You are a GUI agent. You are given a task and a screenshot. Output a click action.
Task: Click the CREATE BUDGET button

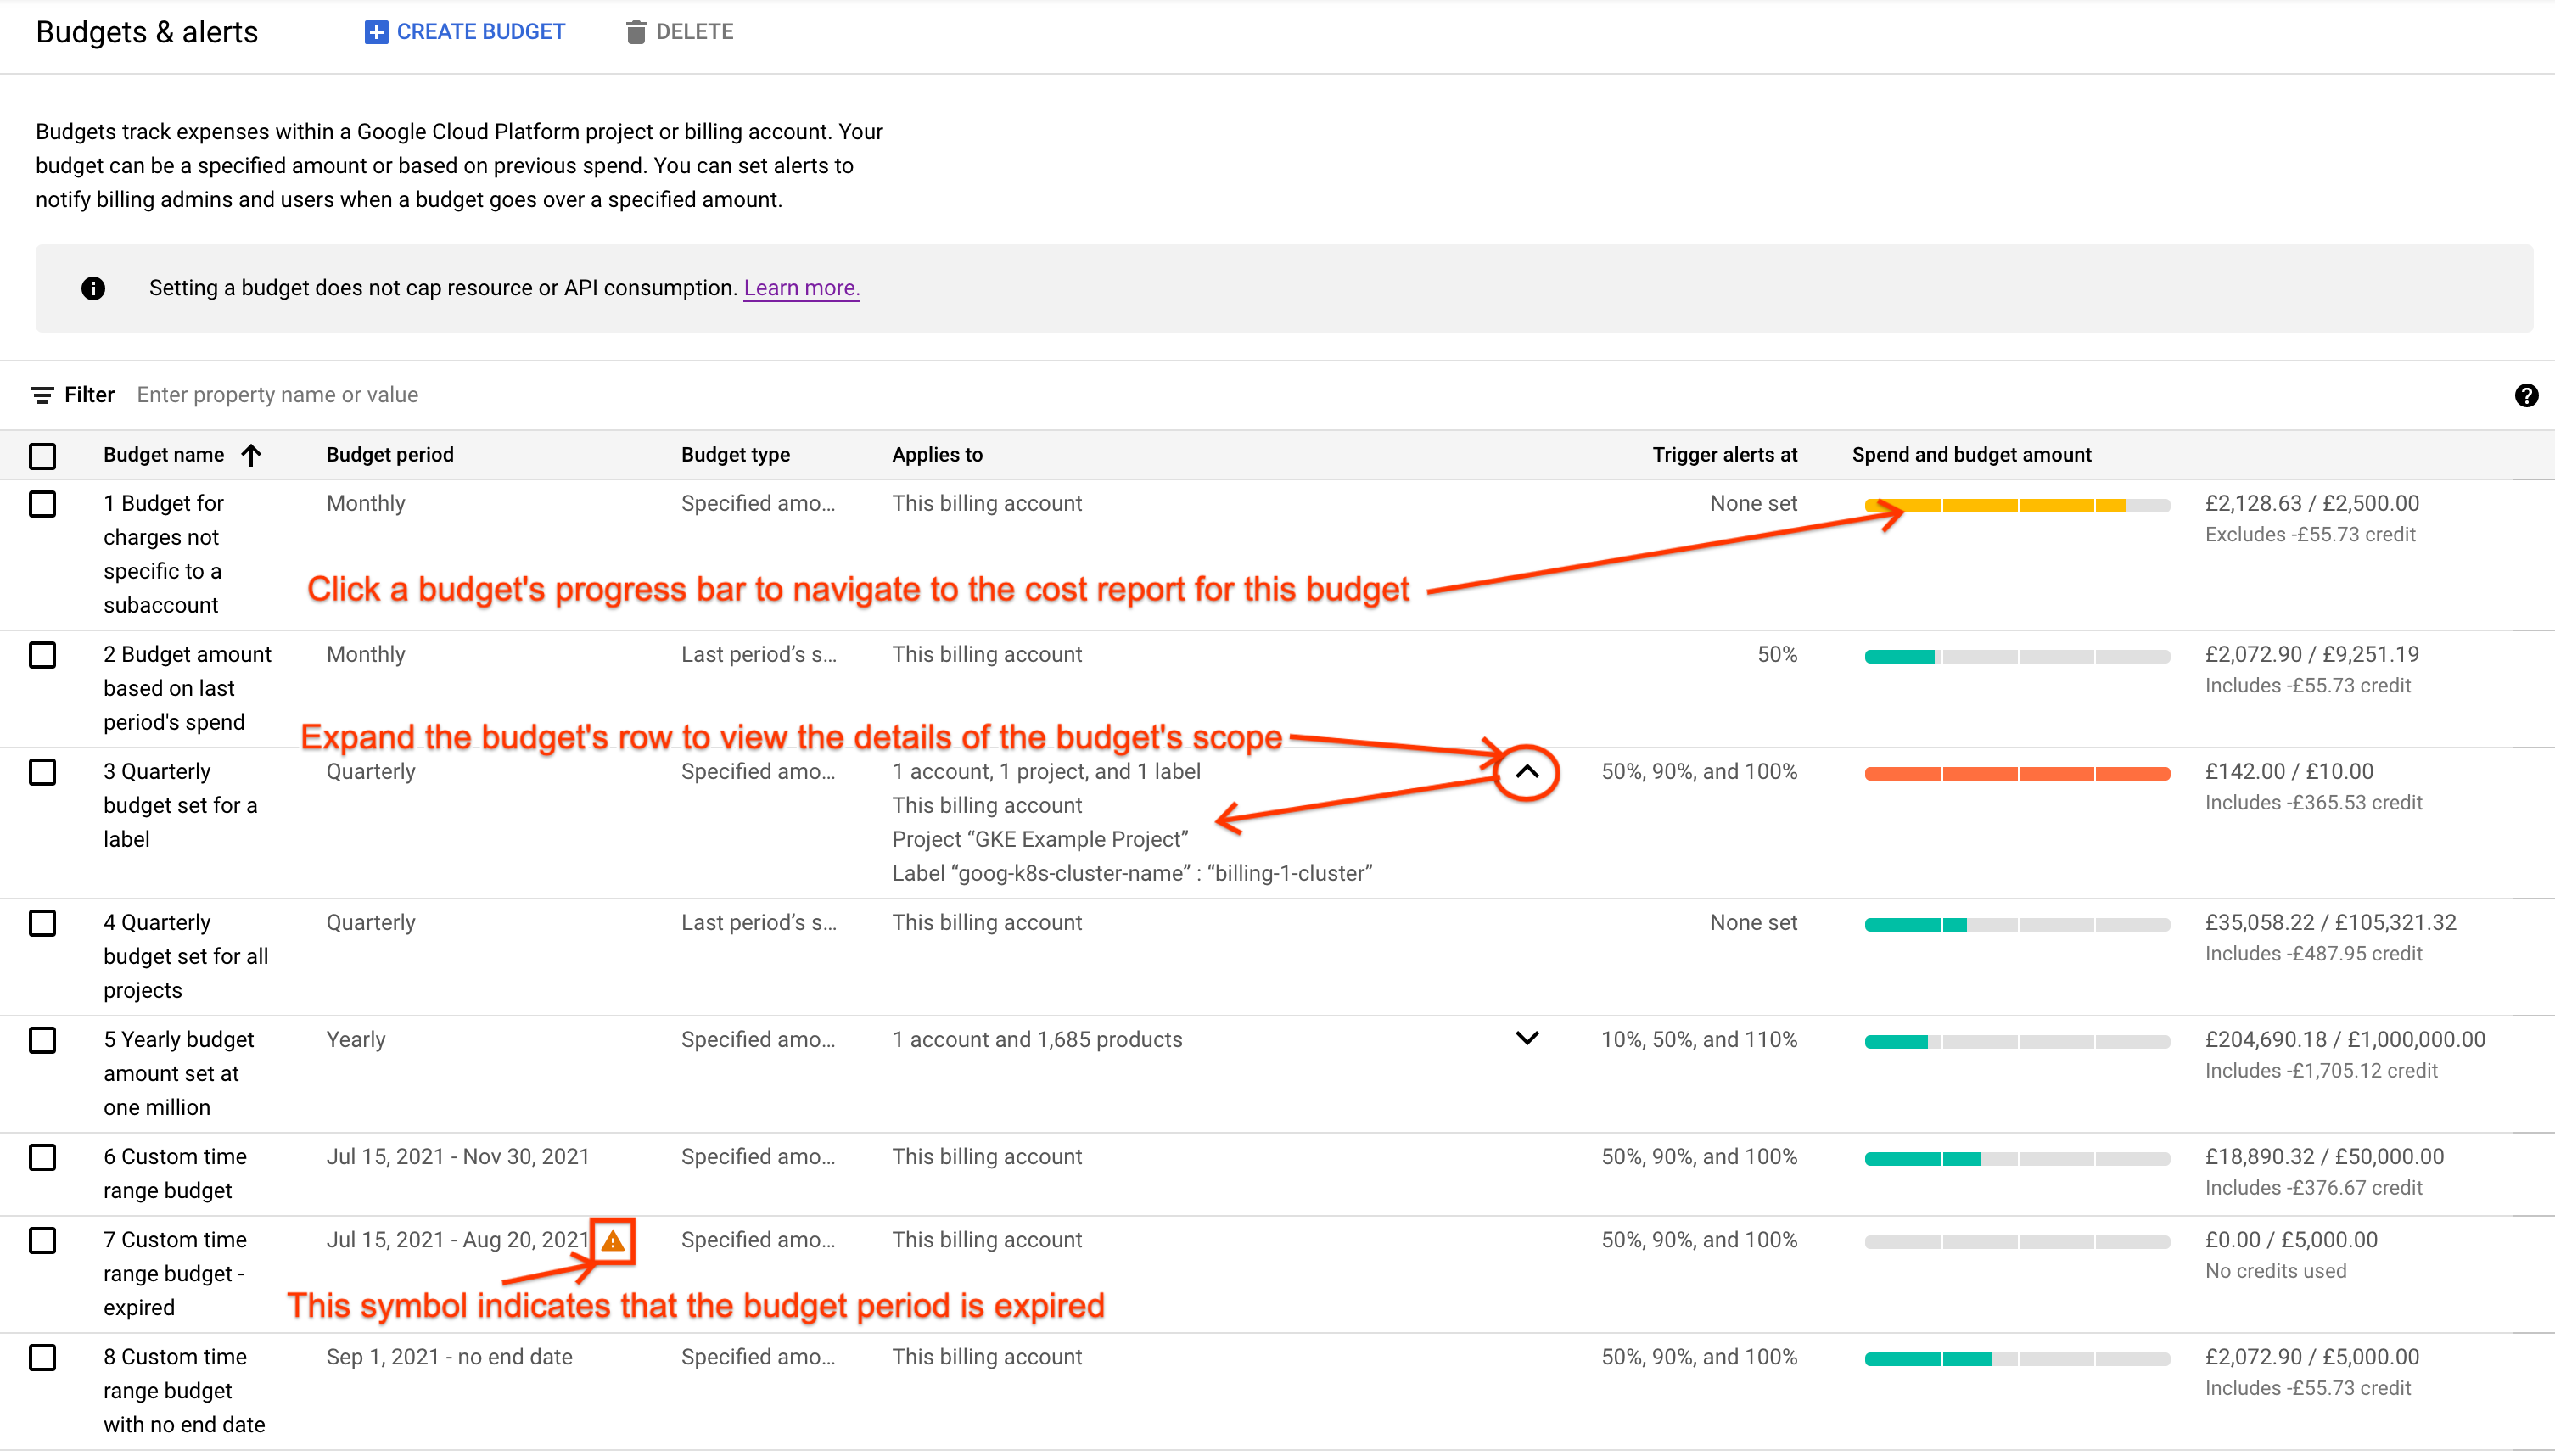point(463,31)
